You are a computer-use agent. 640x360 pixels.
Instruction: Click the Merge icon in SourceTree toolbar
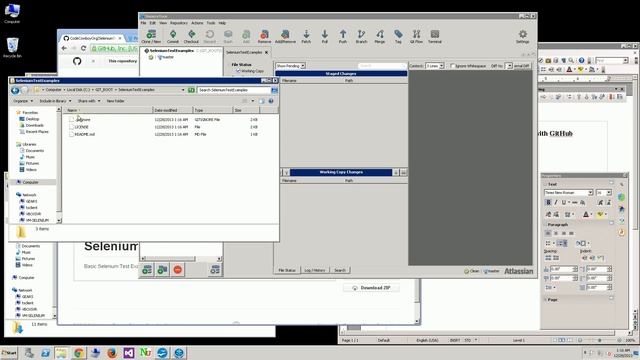tap(380, 36)
